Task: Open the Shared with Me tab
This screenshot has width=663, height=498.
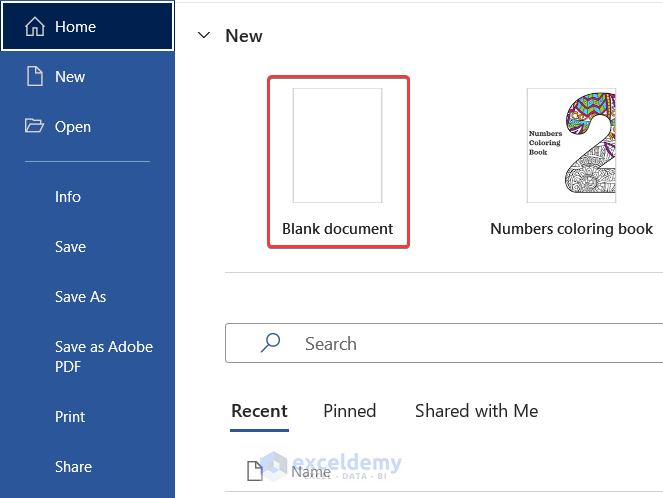Action: click(476, 411)
